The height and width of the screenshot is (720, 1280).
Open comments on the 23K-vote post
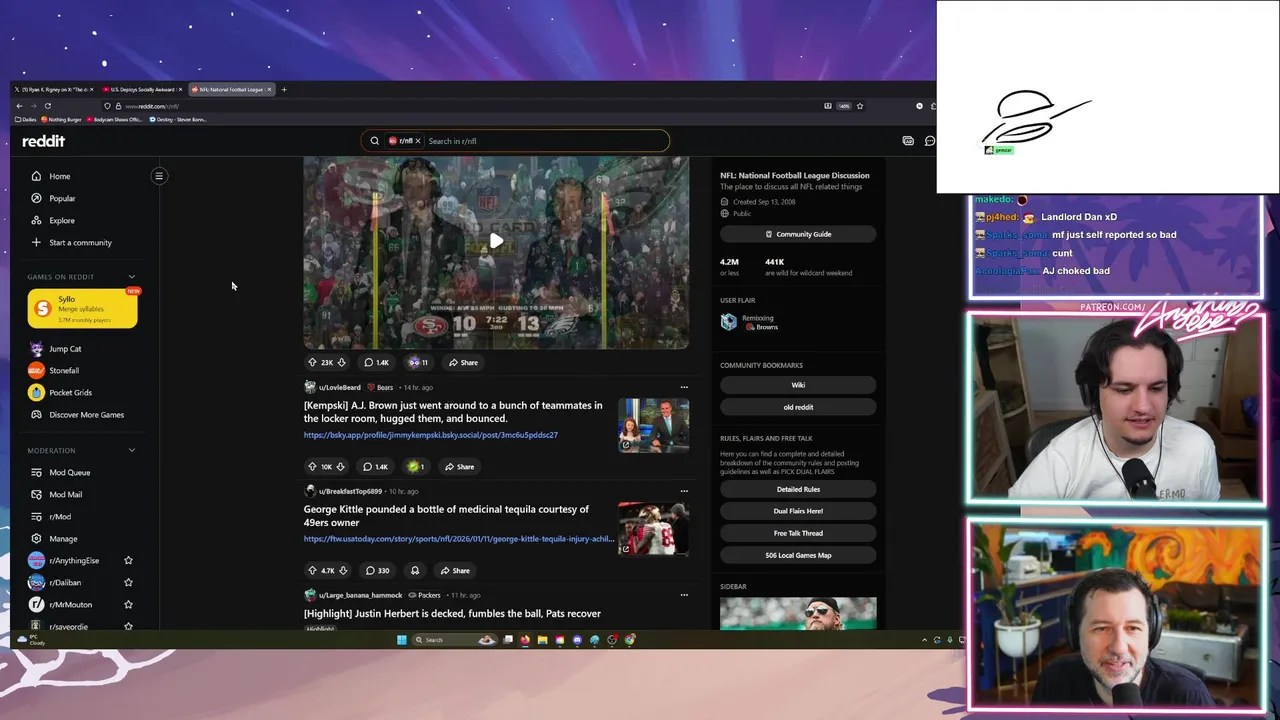[x=376, y=362]
